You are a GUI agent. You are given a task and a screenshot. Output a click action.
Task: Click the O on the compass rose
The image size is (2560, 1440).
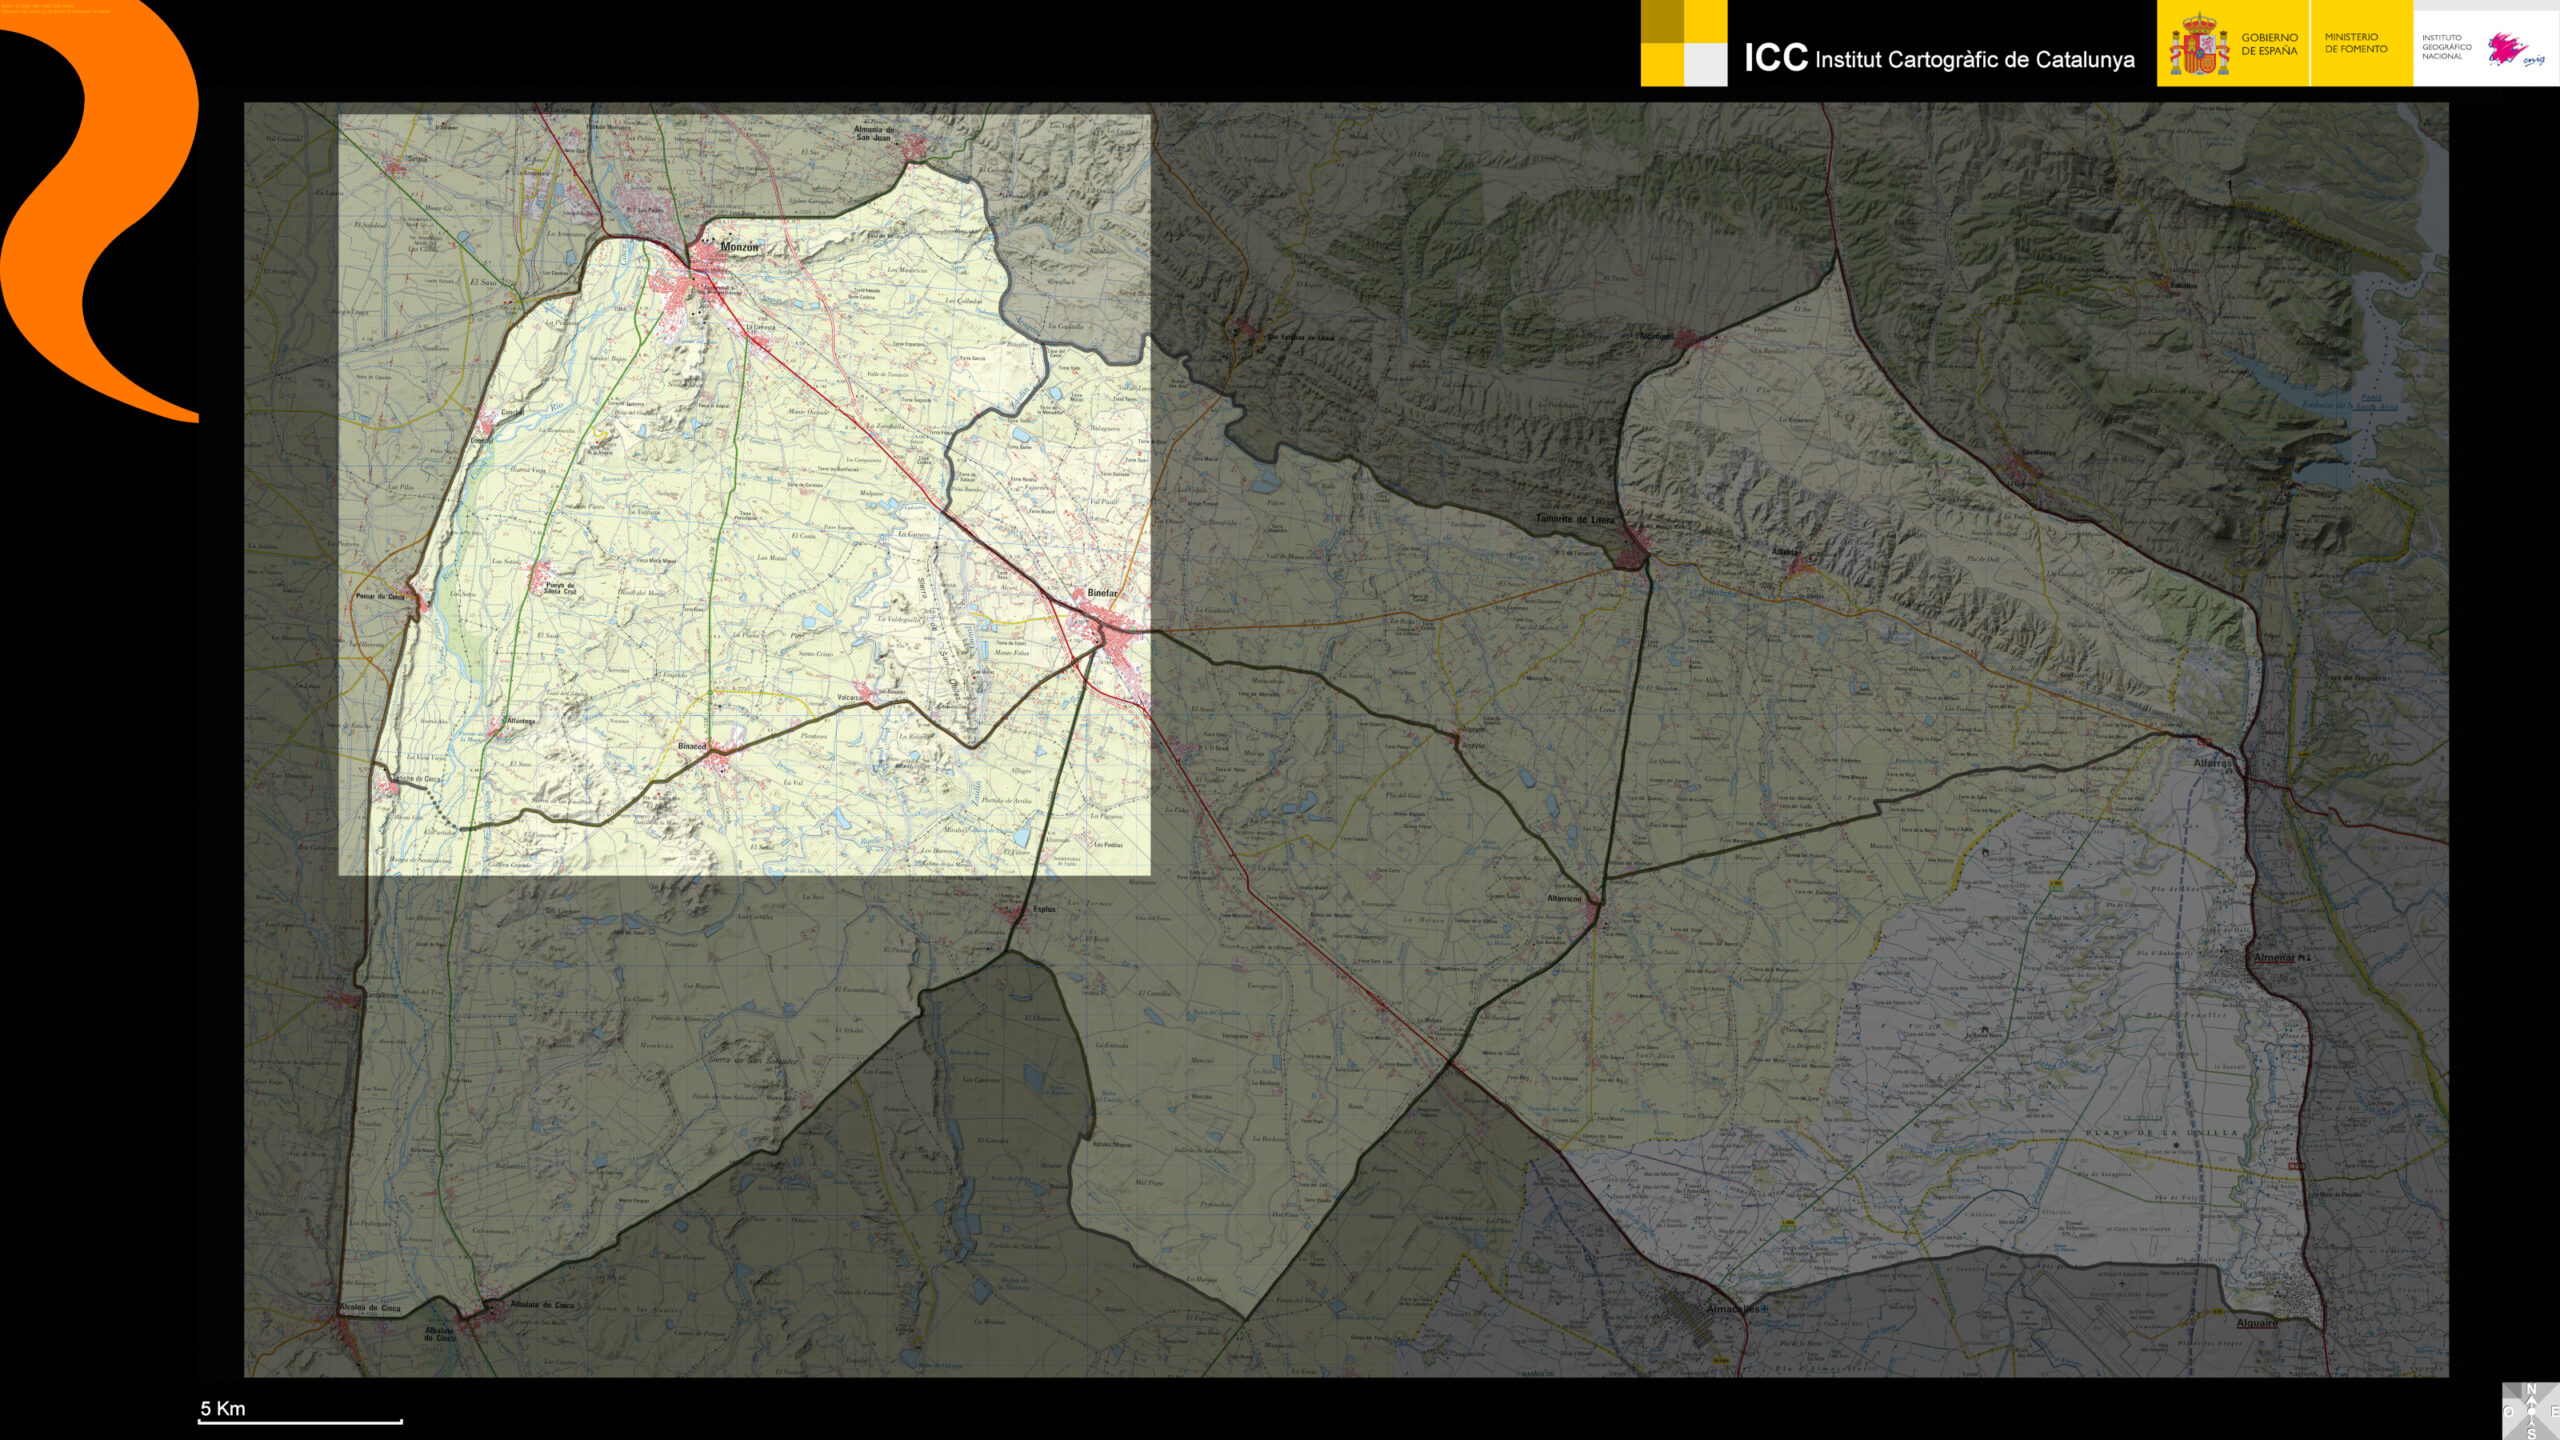[2508, 1412]
